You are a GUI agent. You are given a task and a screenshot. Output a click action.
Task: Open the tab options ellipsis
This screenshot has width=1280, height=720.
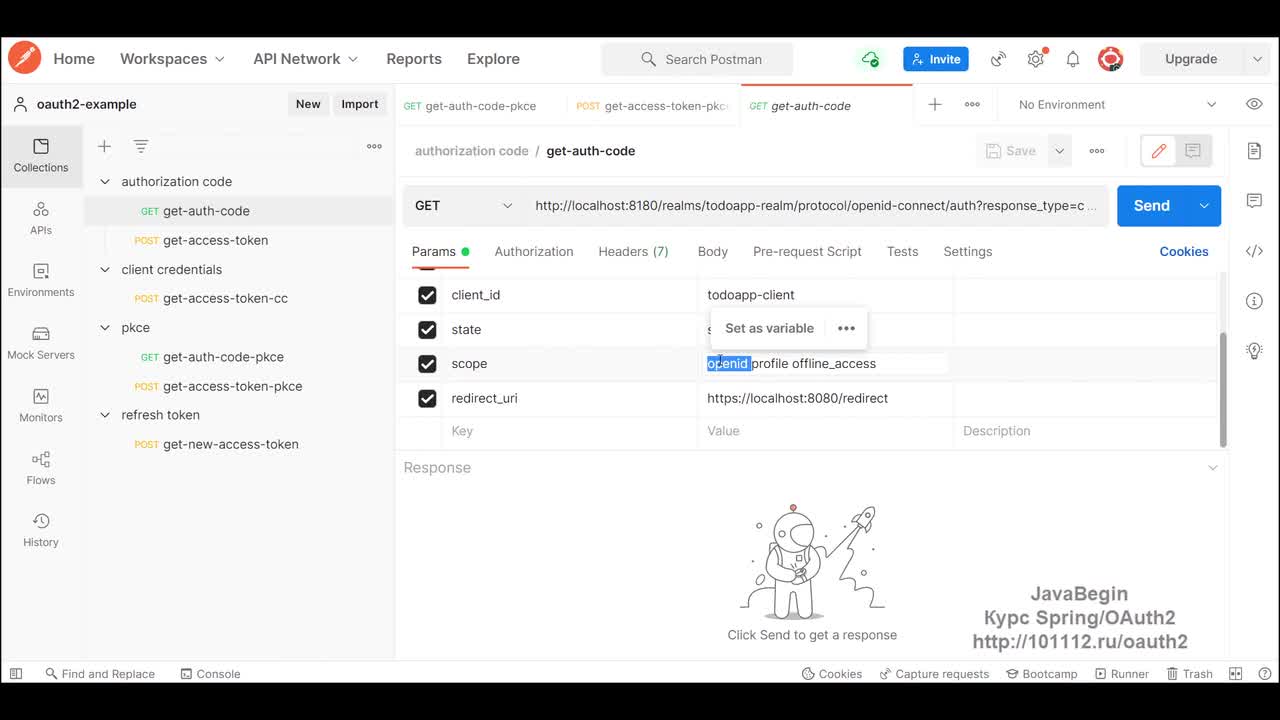pos(972,104)
